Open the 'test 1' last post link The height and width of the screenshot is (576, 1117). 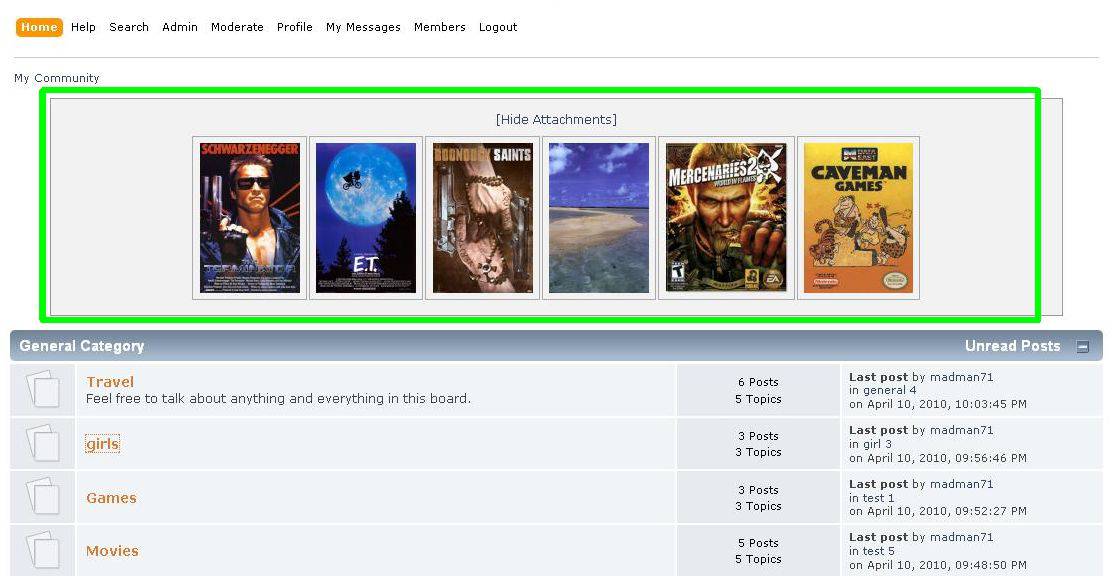[x=878, y=498]
